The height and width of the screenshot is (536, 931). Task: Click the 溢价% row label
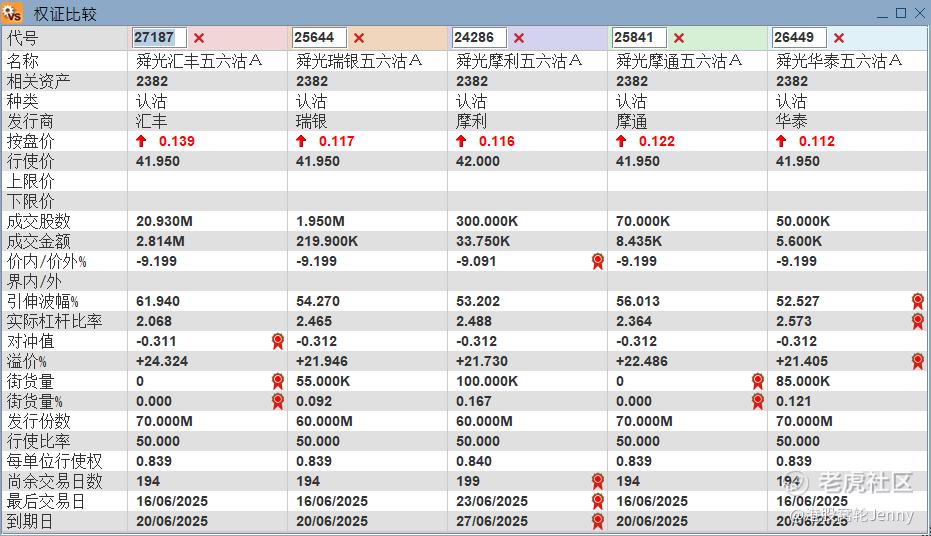coord(27,361)
